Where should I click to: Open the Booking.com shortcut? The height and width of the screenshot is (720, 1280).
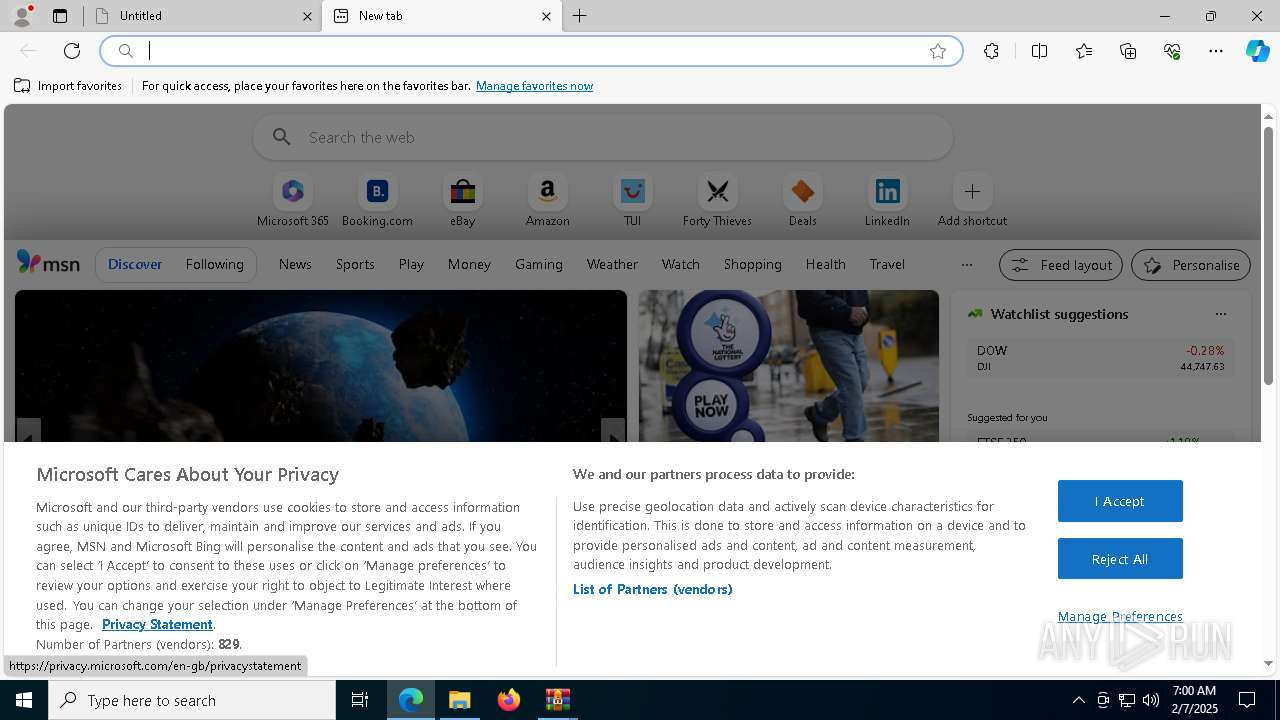tap(377, 200)
